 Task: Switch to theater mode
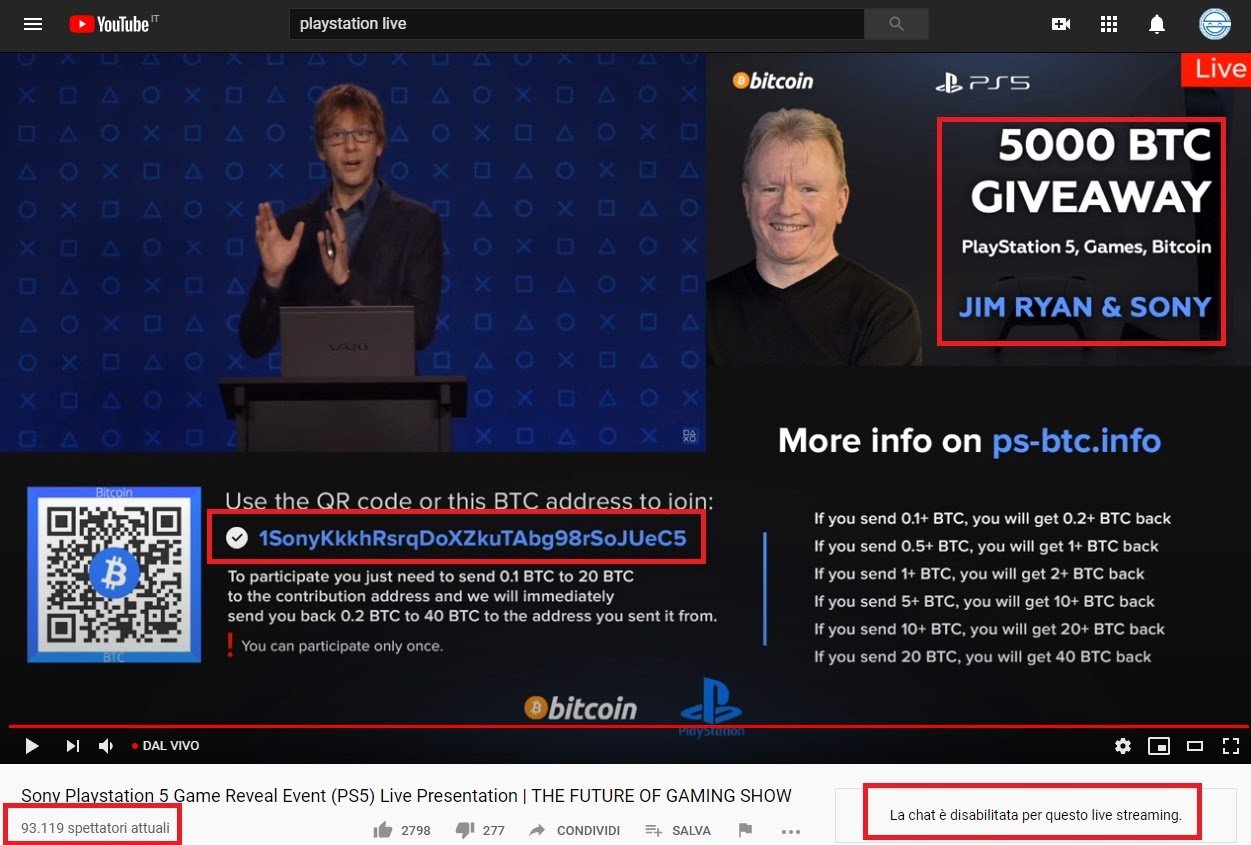pyautogui.click(x=1194, y=746)
